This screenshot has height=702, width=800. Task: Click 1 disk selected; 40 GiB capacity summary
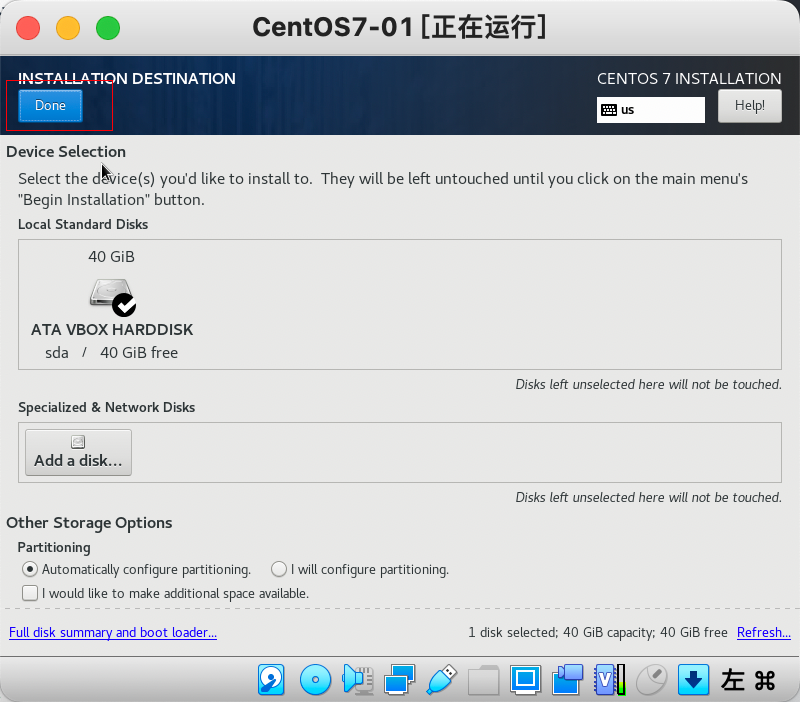click(x=598, y=632)
